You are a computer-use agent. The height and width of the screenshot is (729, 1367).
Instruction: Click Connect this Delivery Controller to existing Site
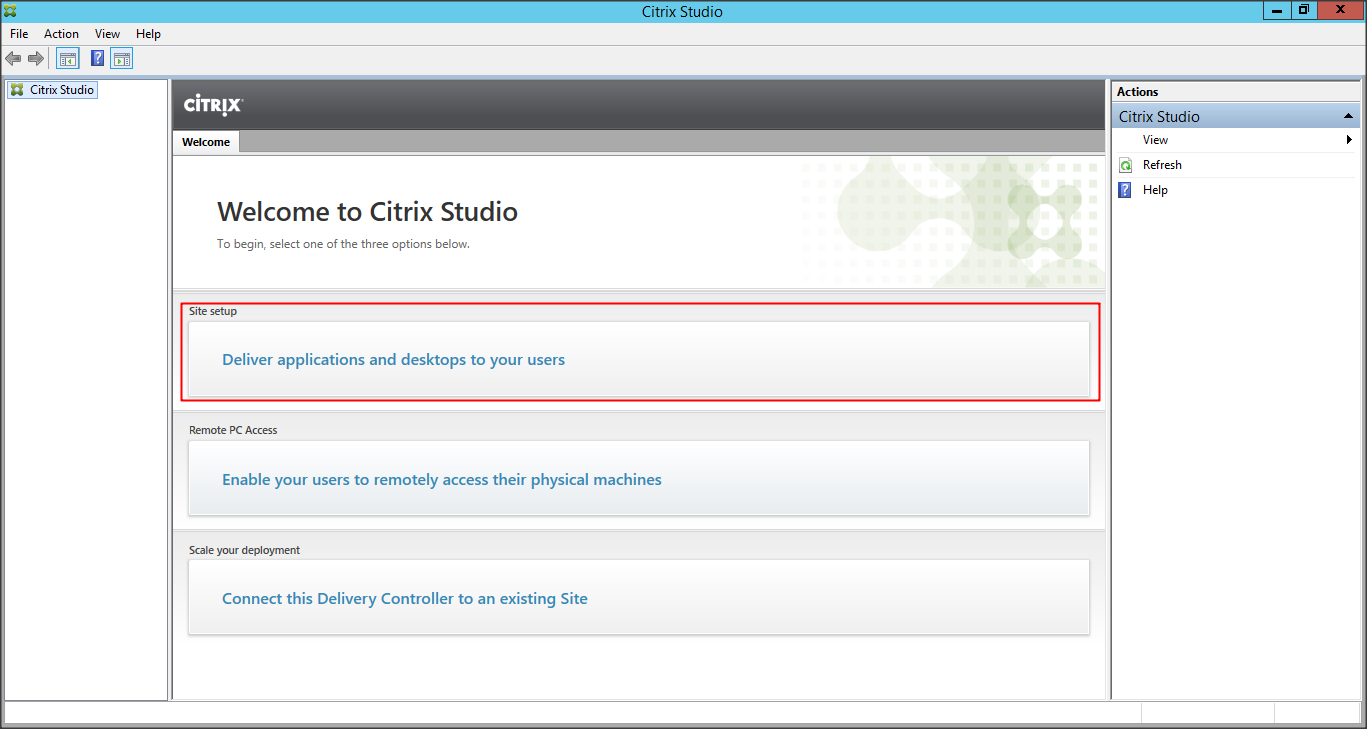(x=404, y=599)
